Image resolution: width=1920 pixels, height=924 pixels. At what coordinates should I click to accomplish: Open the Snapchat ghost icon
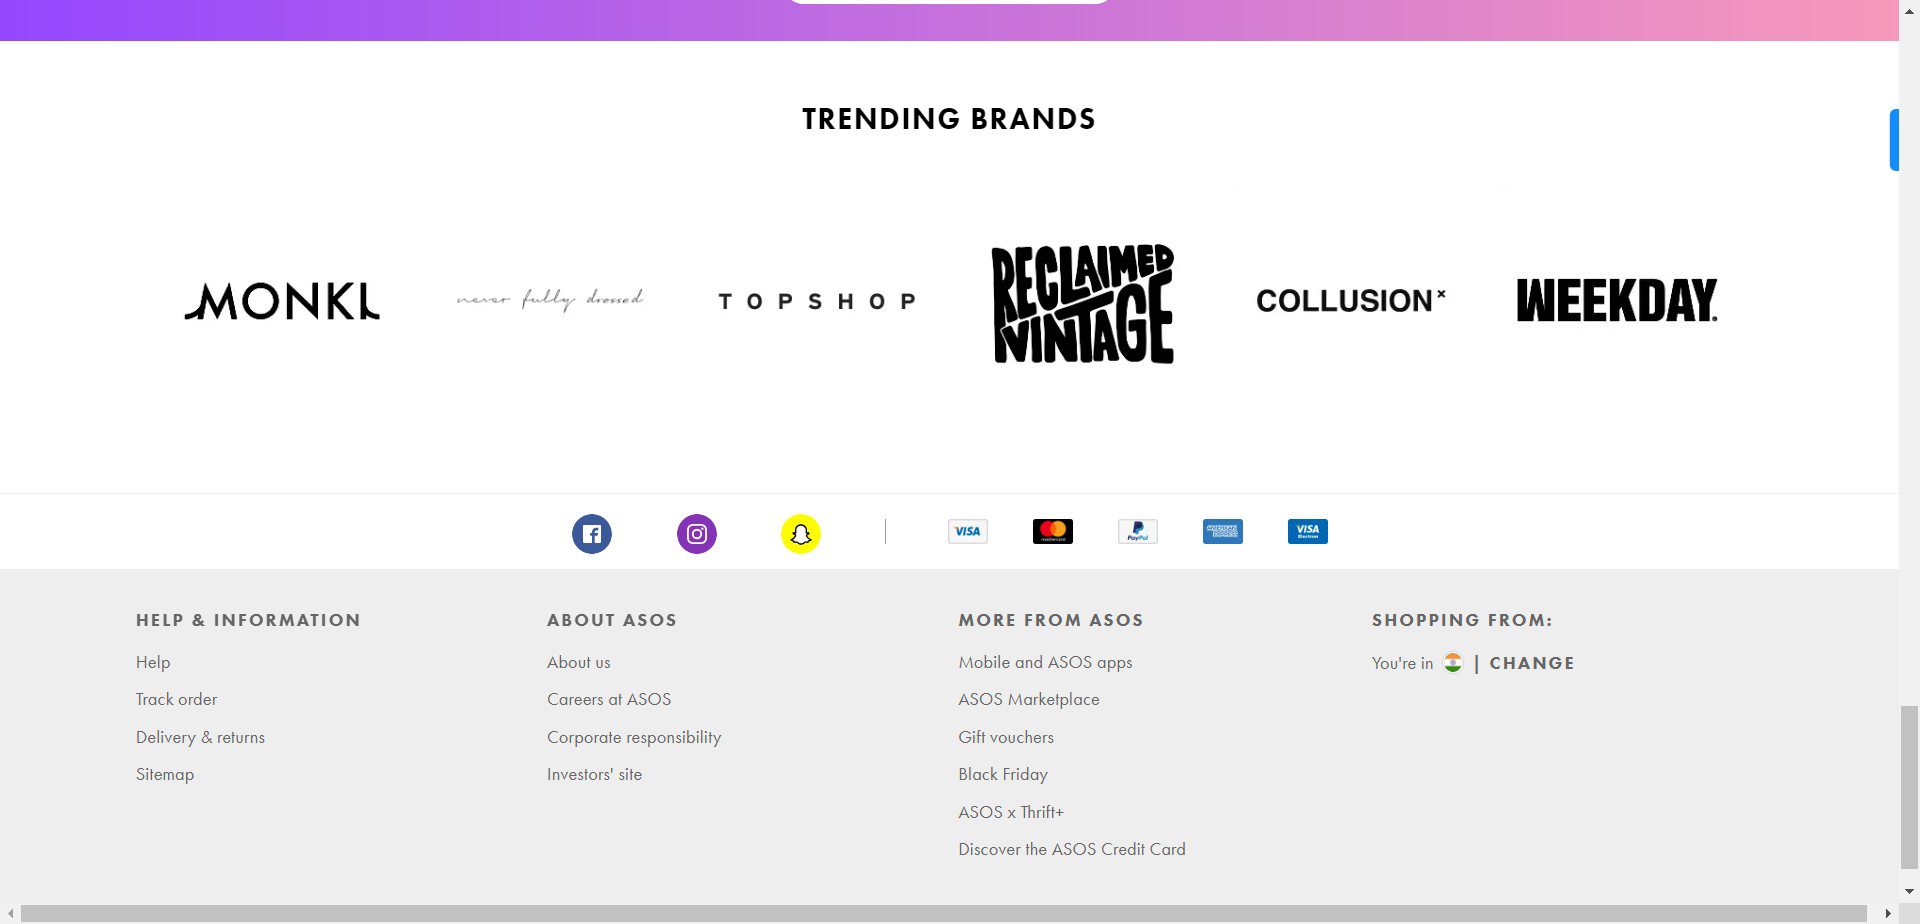coord(801,534)
